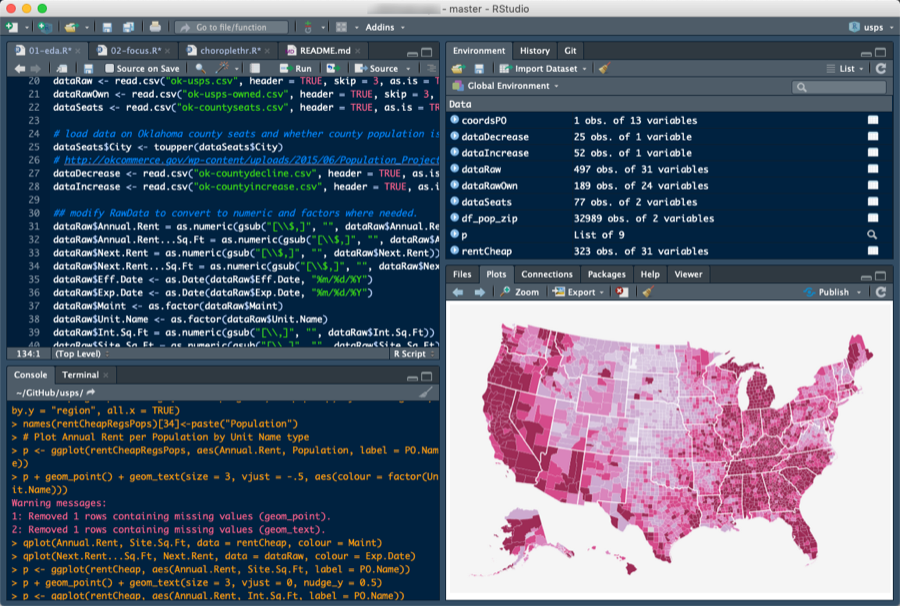Zoom the plot in a new window
Viewport: 900px width, 606px height.
(x=519, y=292)
